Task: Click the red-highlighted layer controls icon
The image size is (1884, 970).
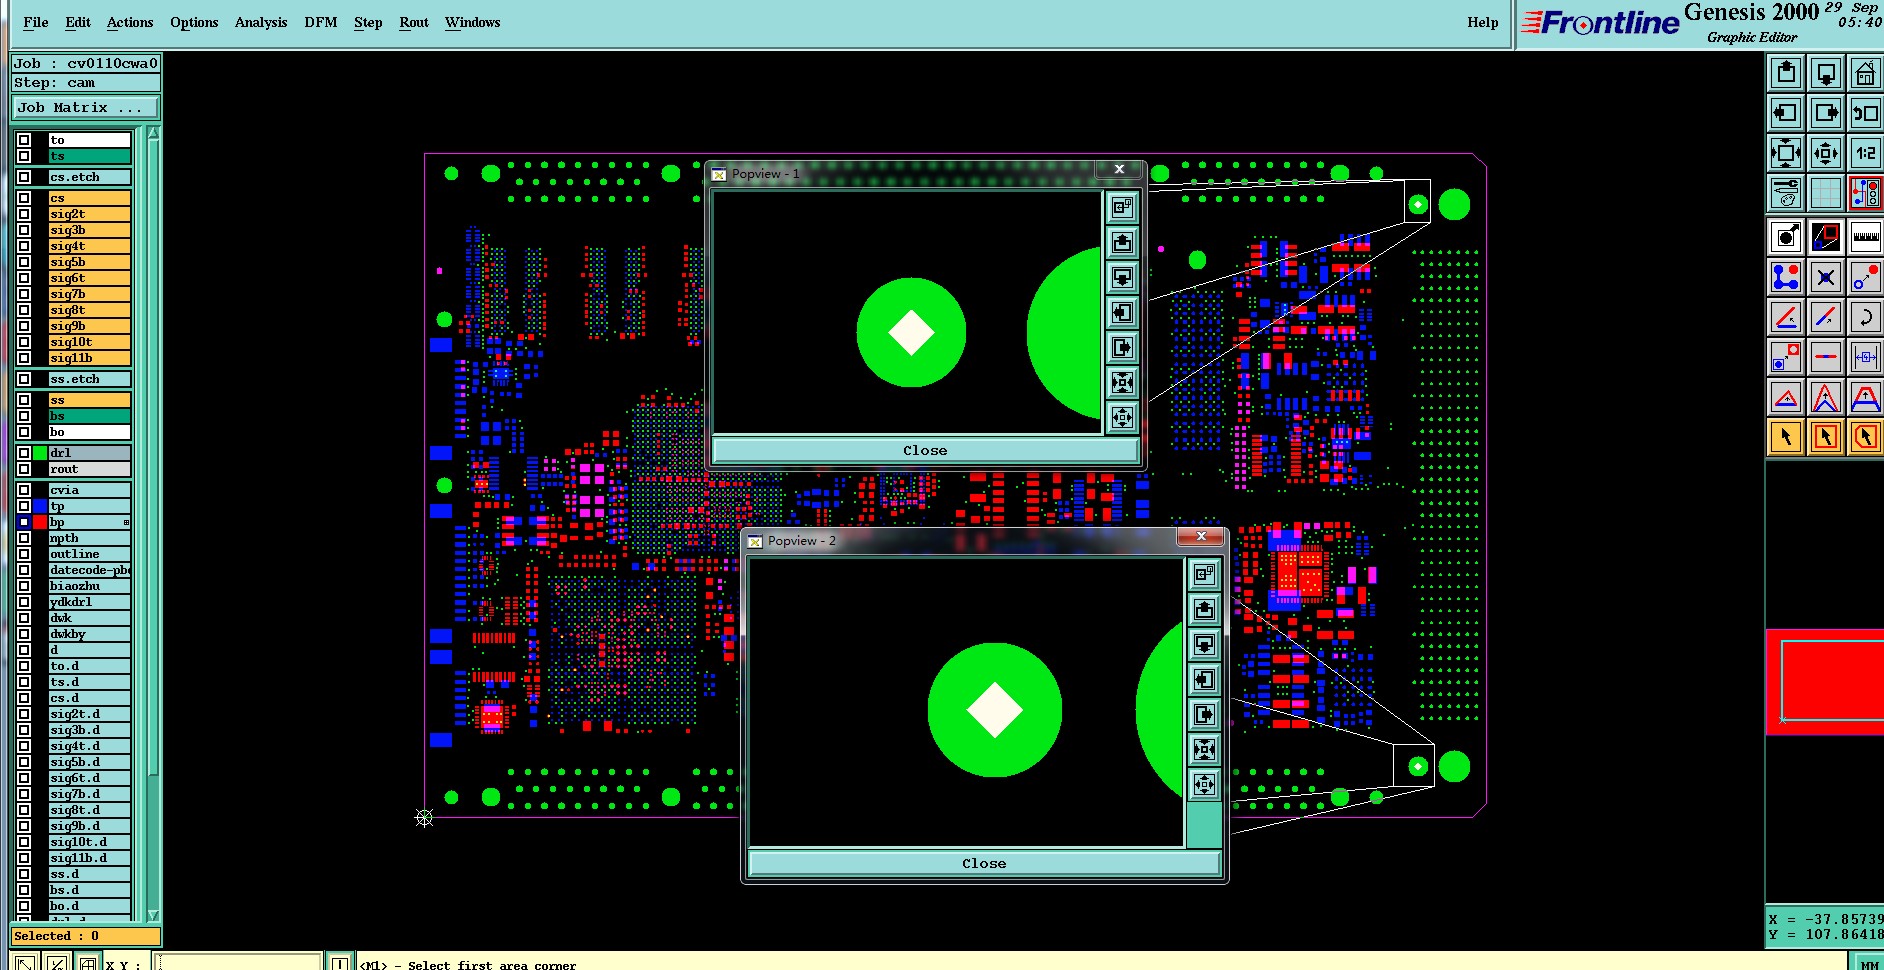Action: 1865,192
